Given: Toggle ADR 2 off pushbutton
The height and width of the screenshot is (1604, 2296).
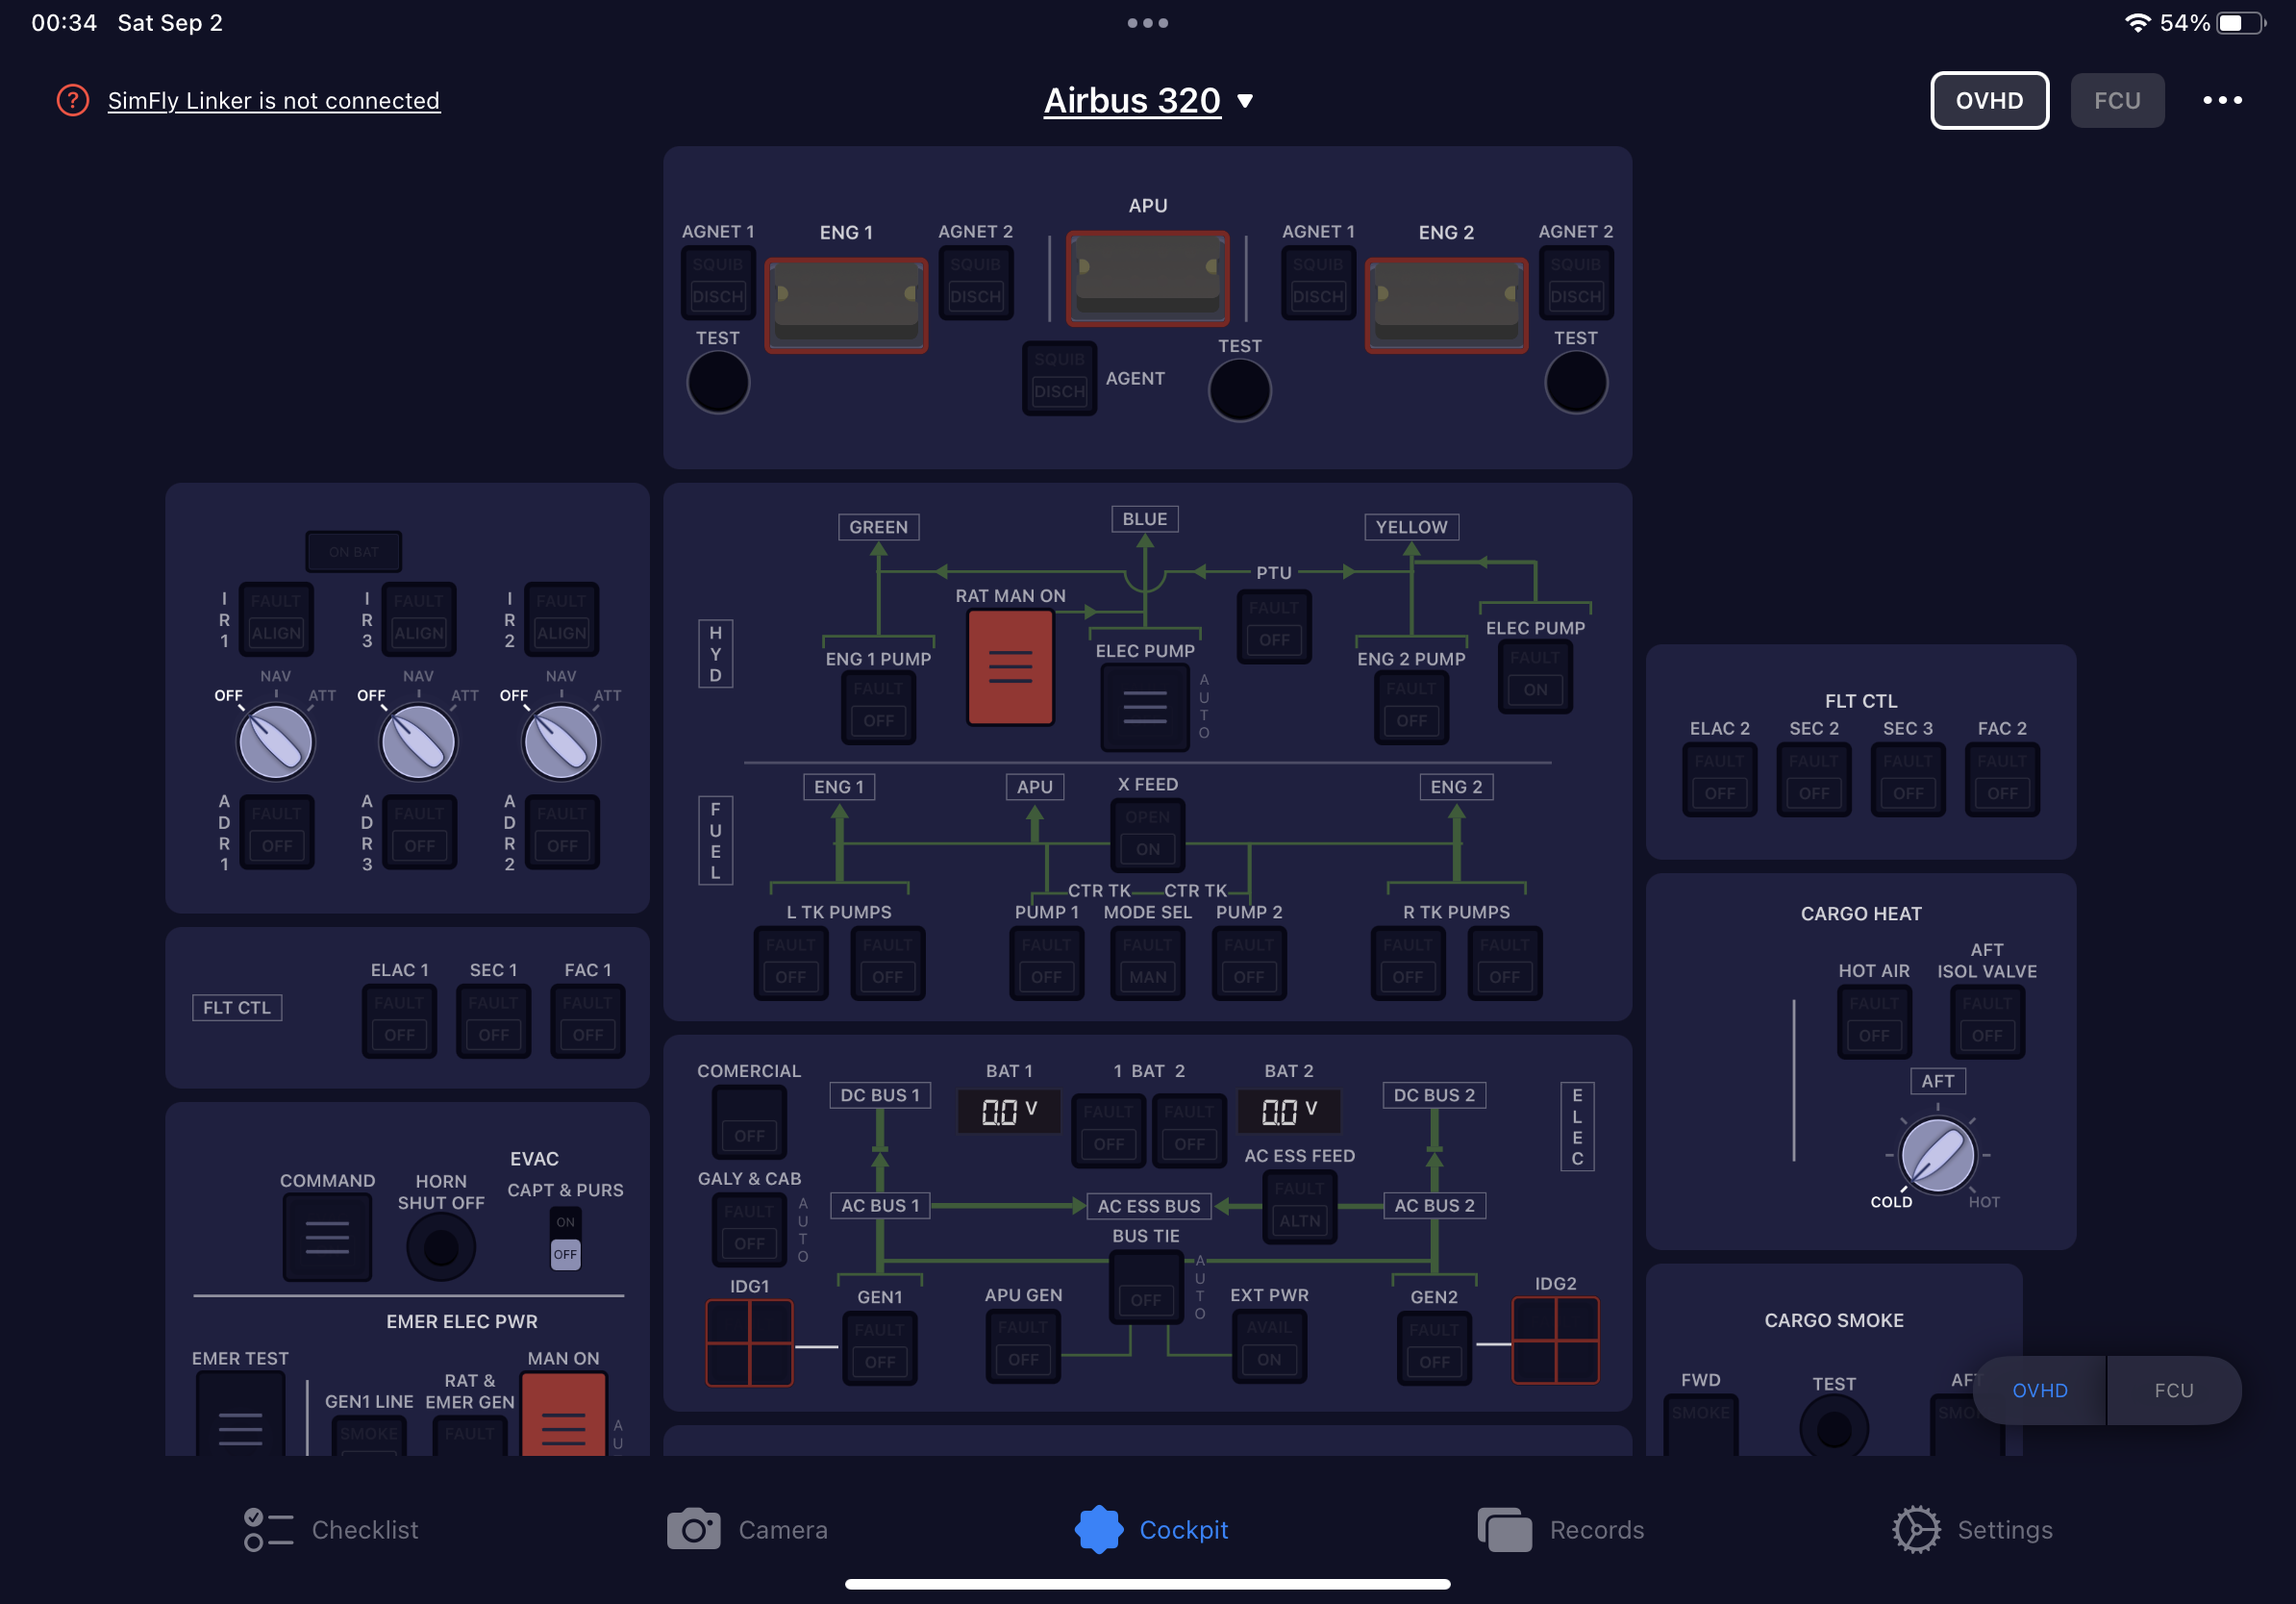Looking at the screenshot, I should (562, 831).
